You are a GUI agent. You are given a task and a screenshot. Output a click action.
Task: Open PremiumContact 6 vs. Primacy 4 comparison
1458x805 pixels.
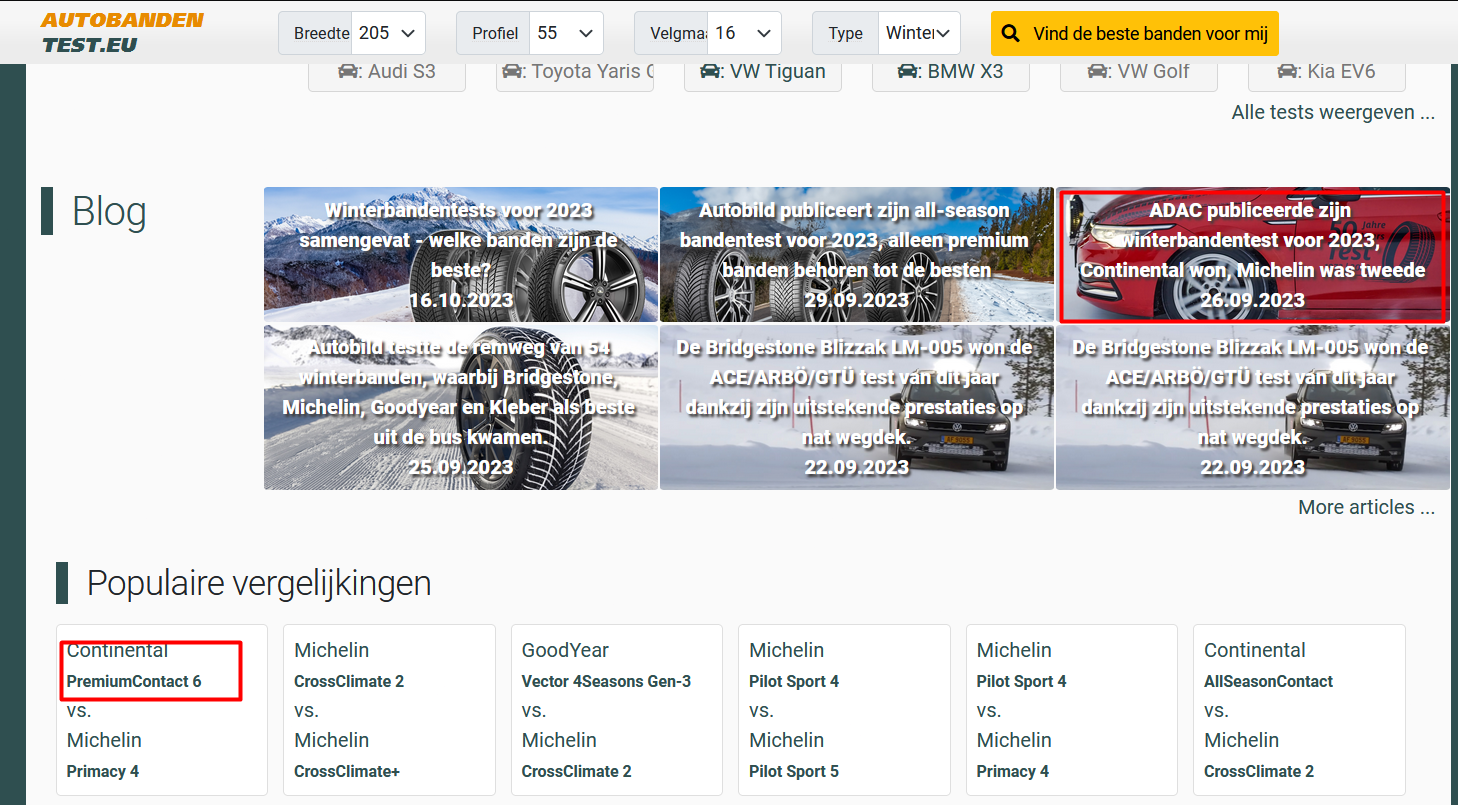pos(162,710)
